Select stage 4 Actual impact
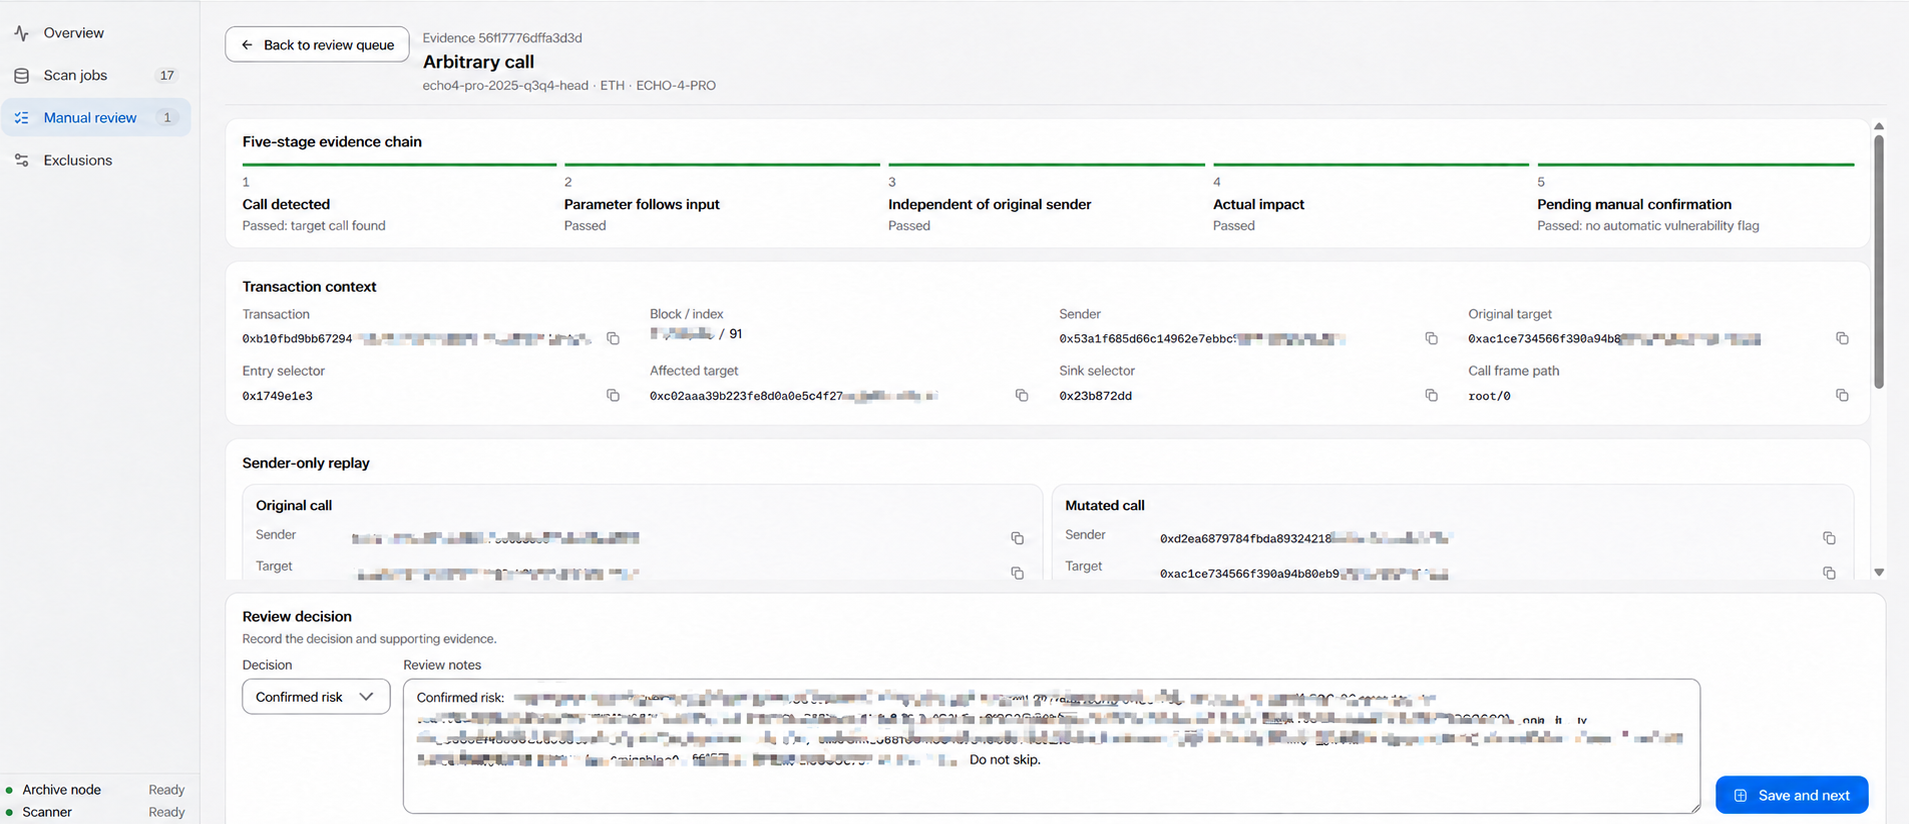Image resolution: width=1909 pixels, height=824 pixels. [x=1371, y=199]
